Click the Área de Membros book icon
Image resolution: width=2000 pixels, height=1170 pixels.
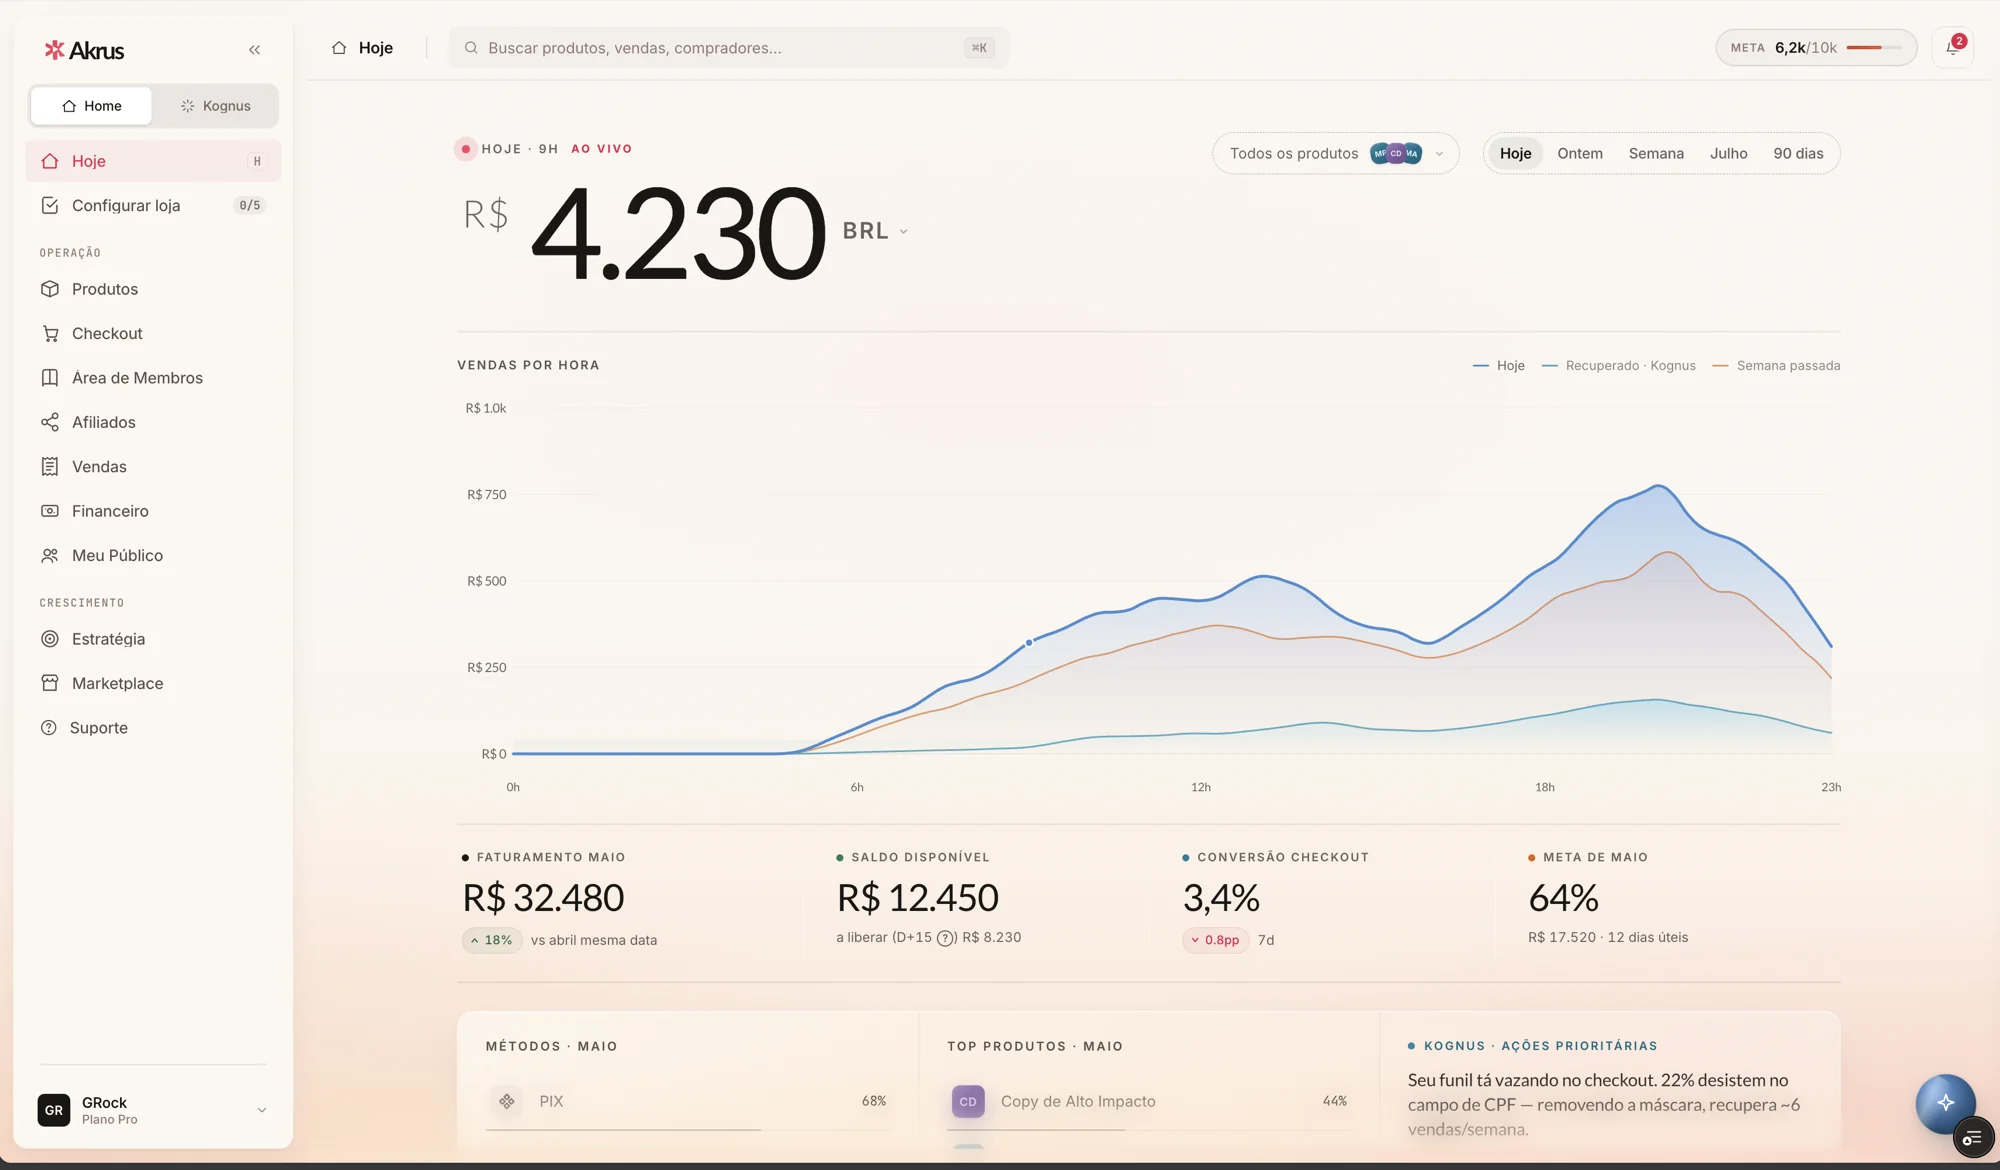50,378
